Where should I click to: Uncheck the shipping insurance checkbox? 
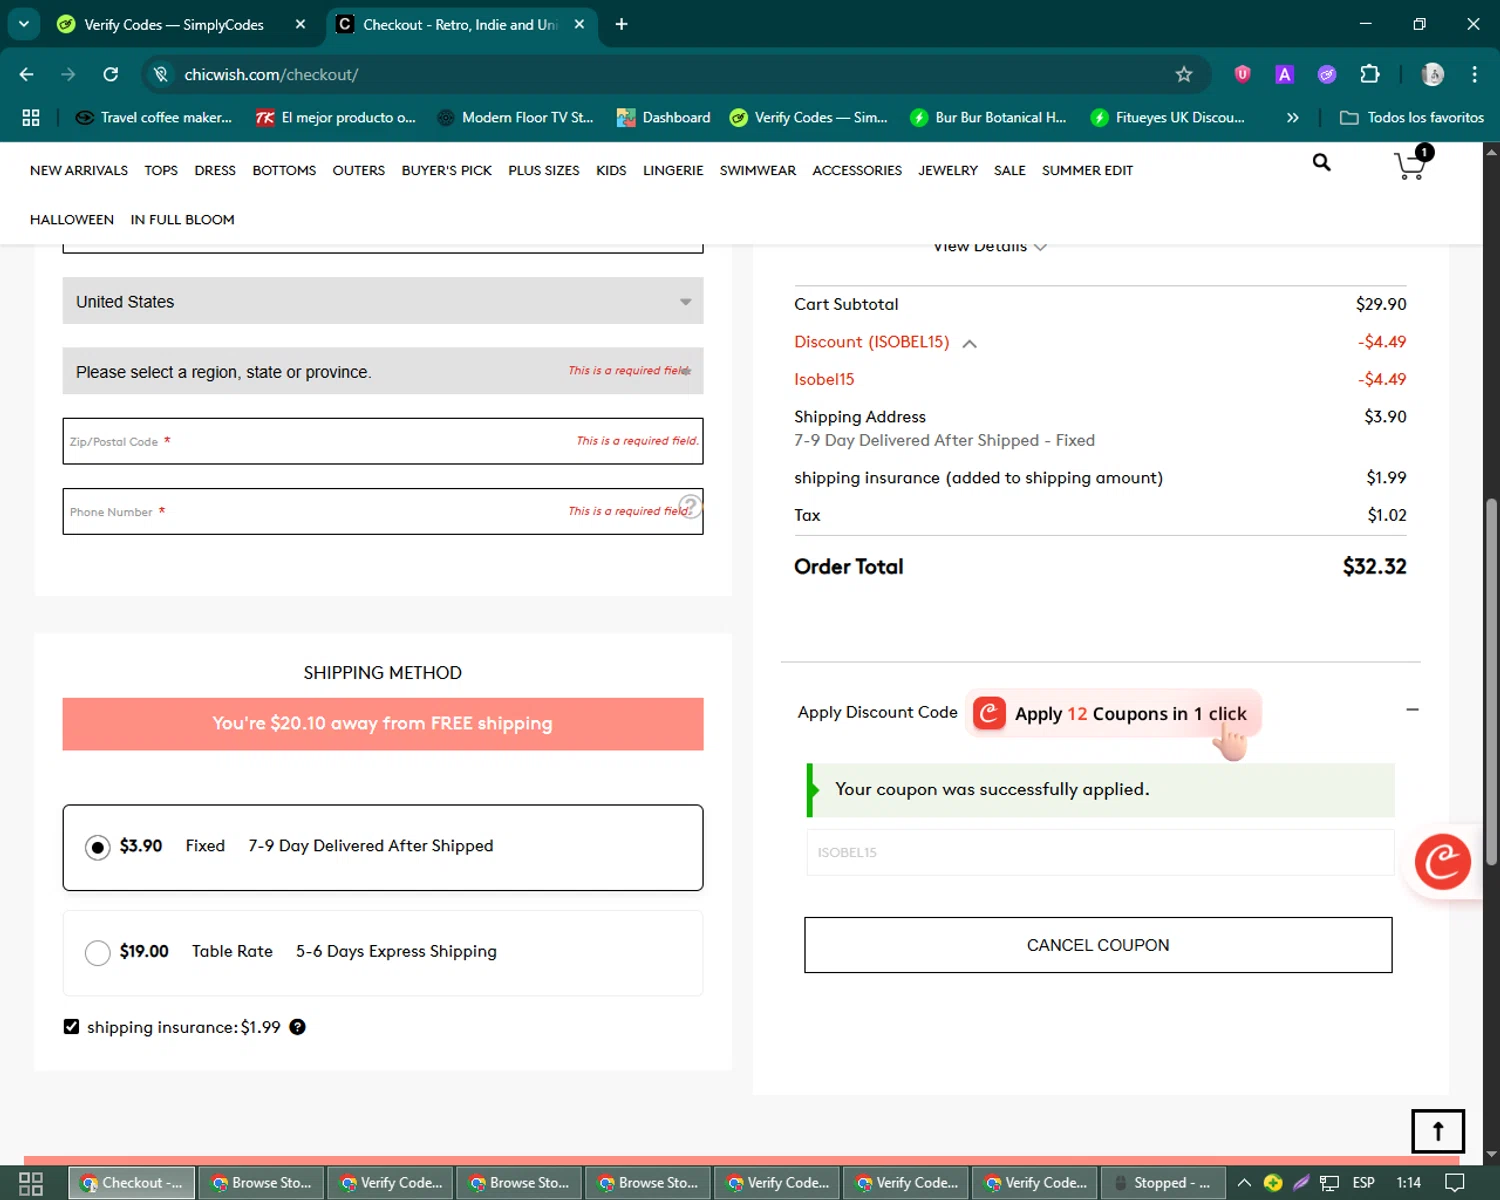click(71, 1026)
